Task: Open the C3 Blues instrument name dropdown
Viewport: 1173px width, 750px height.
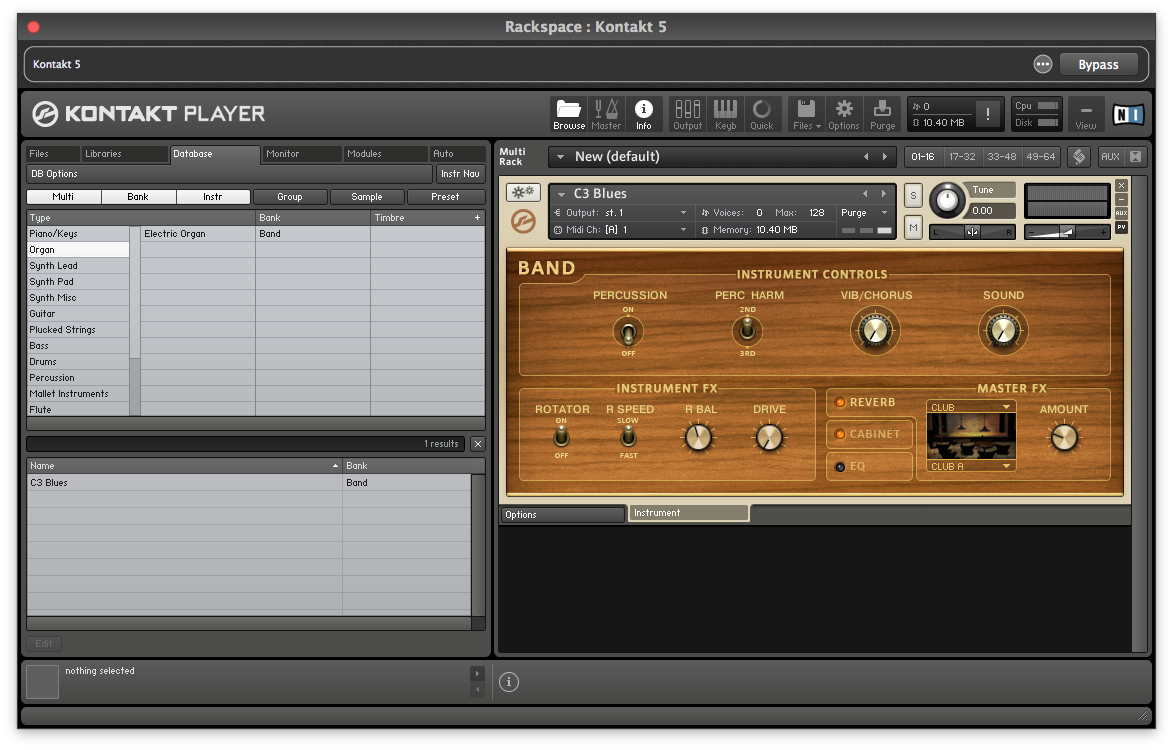Action: 562,194
